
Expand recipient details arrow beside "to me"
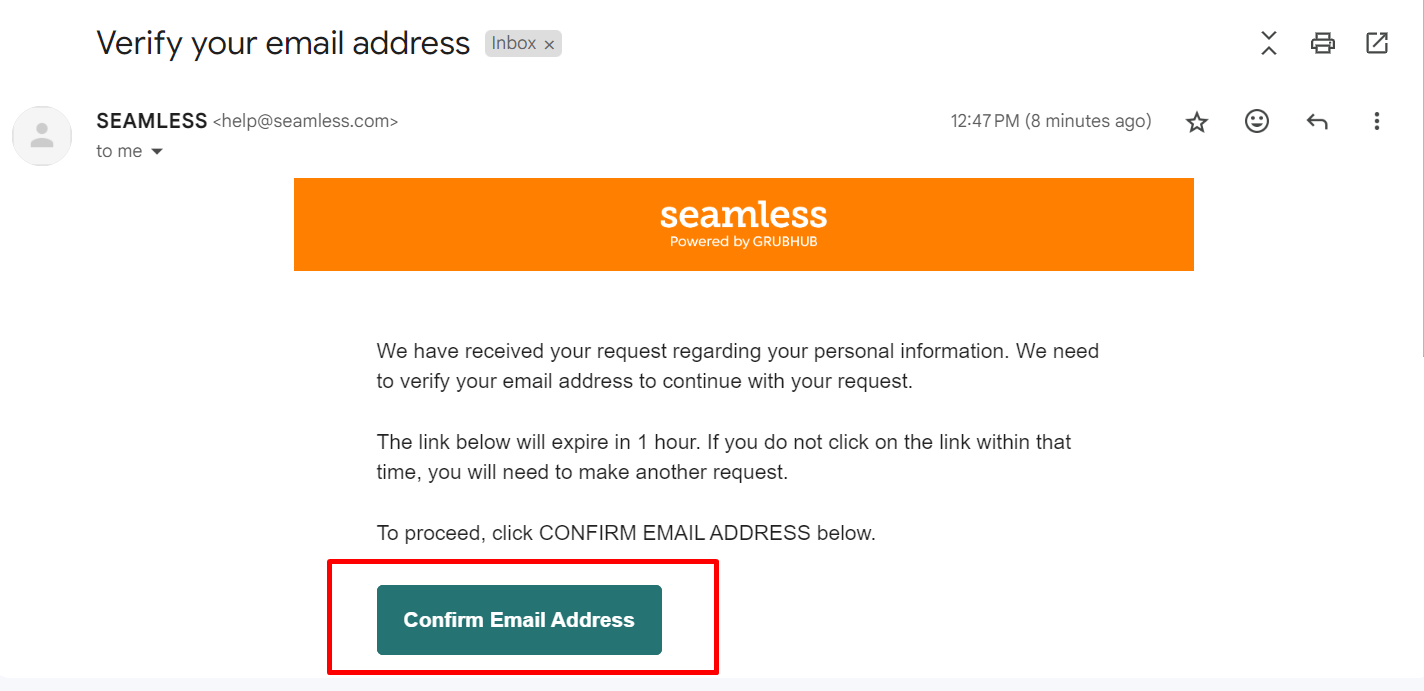tap(156, 152)
